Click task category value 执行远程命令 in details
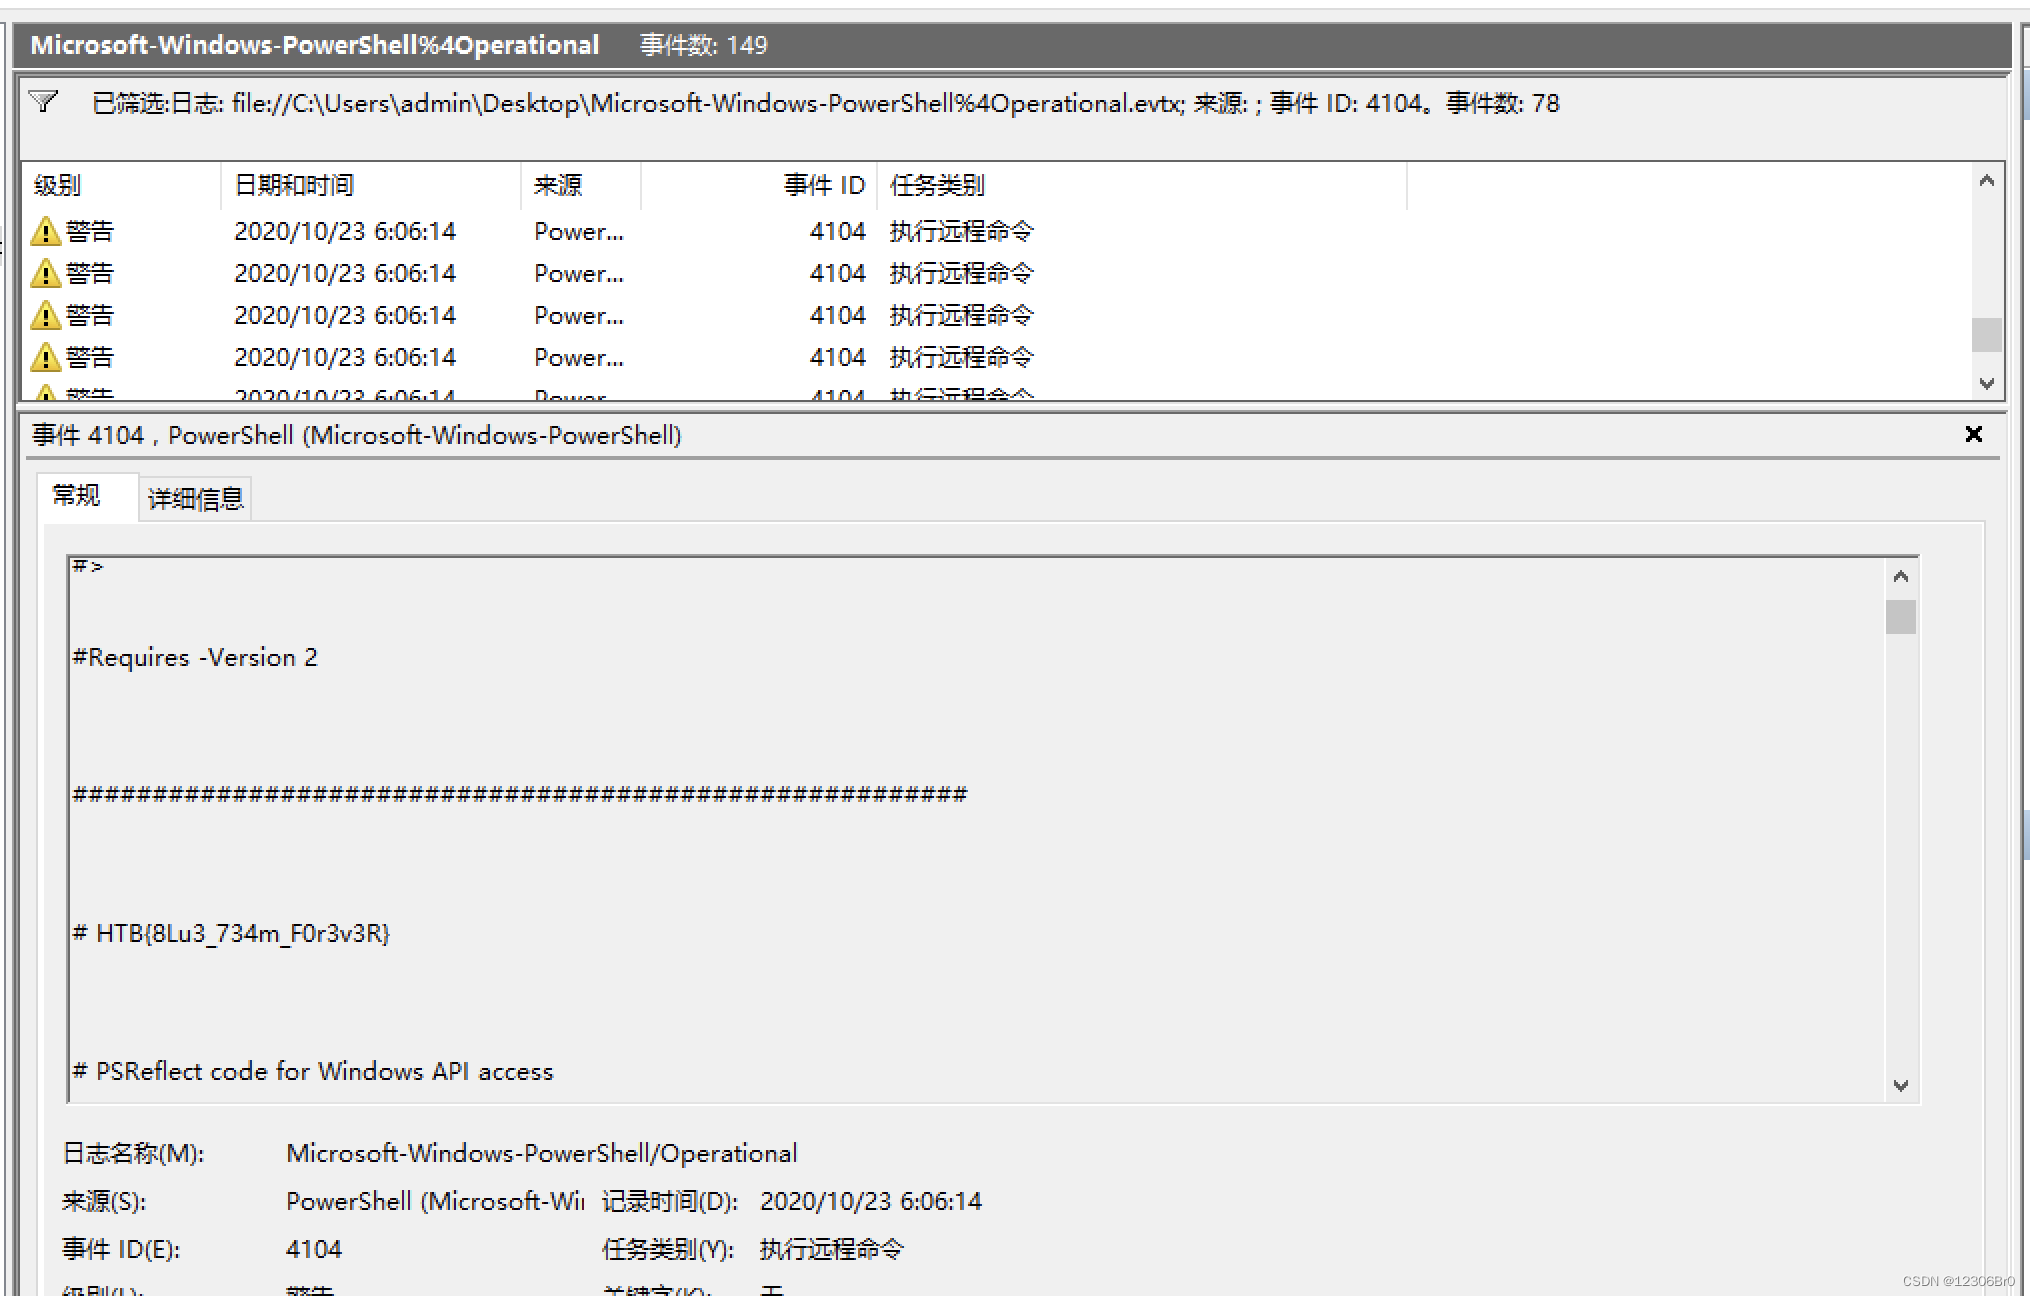 (x=832, y=1249)
